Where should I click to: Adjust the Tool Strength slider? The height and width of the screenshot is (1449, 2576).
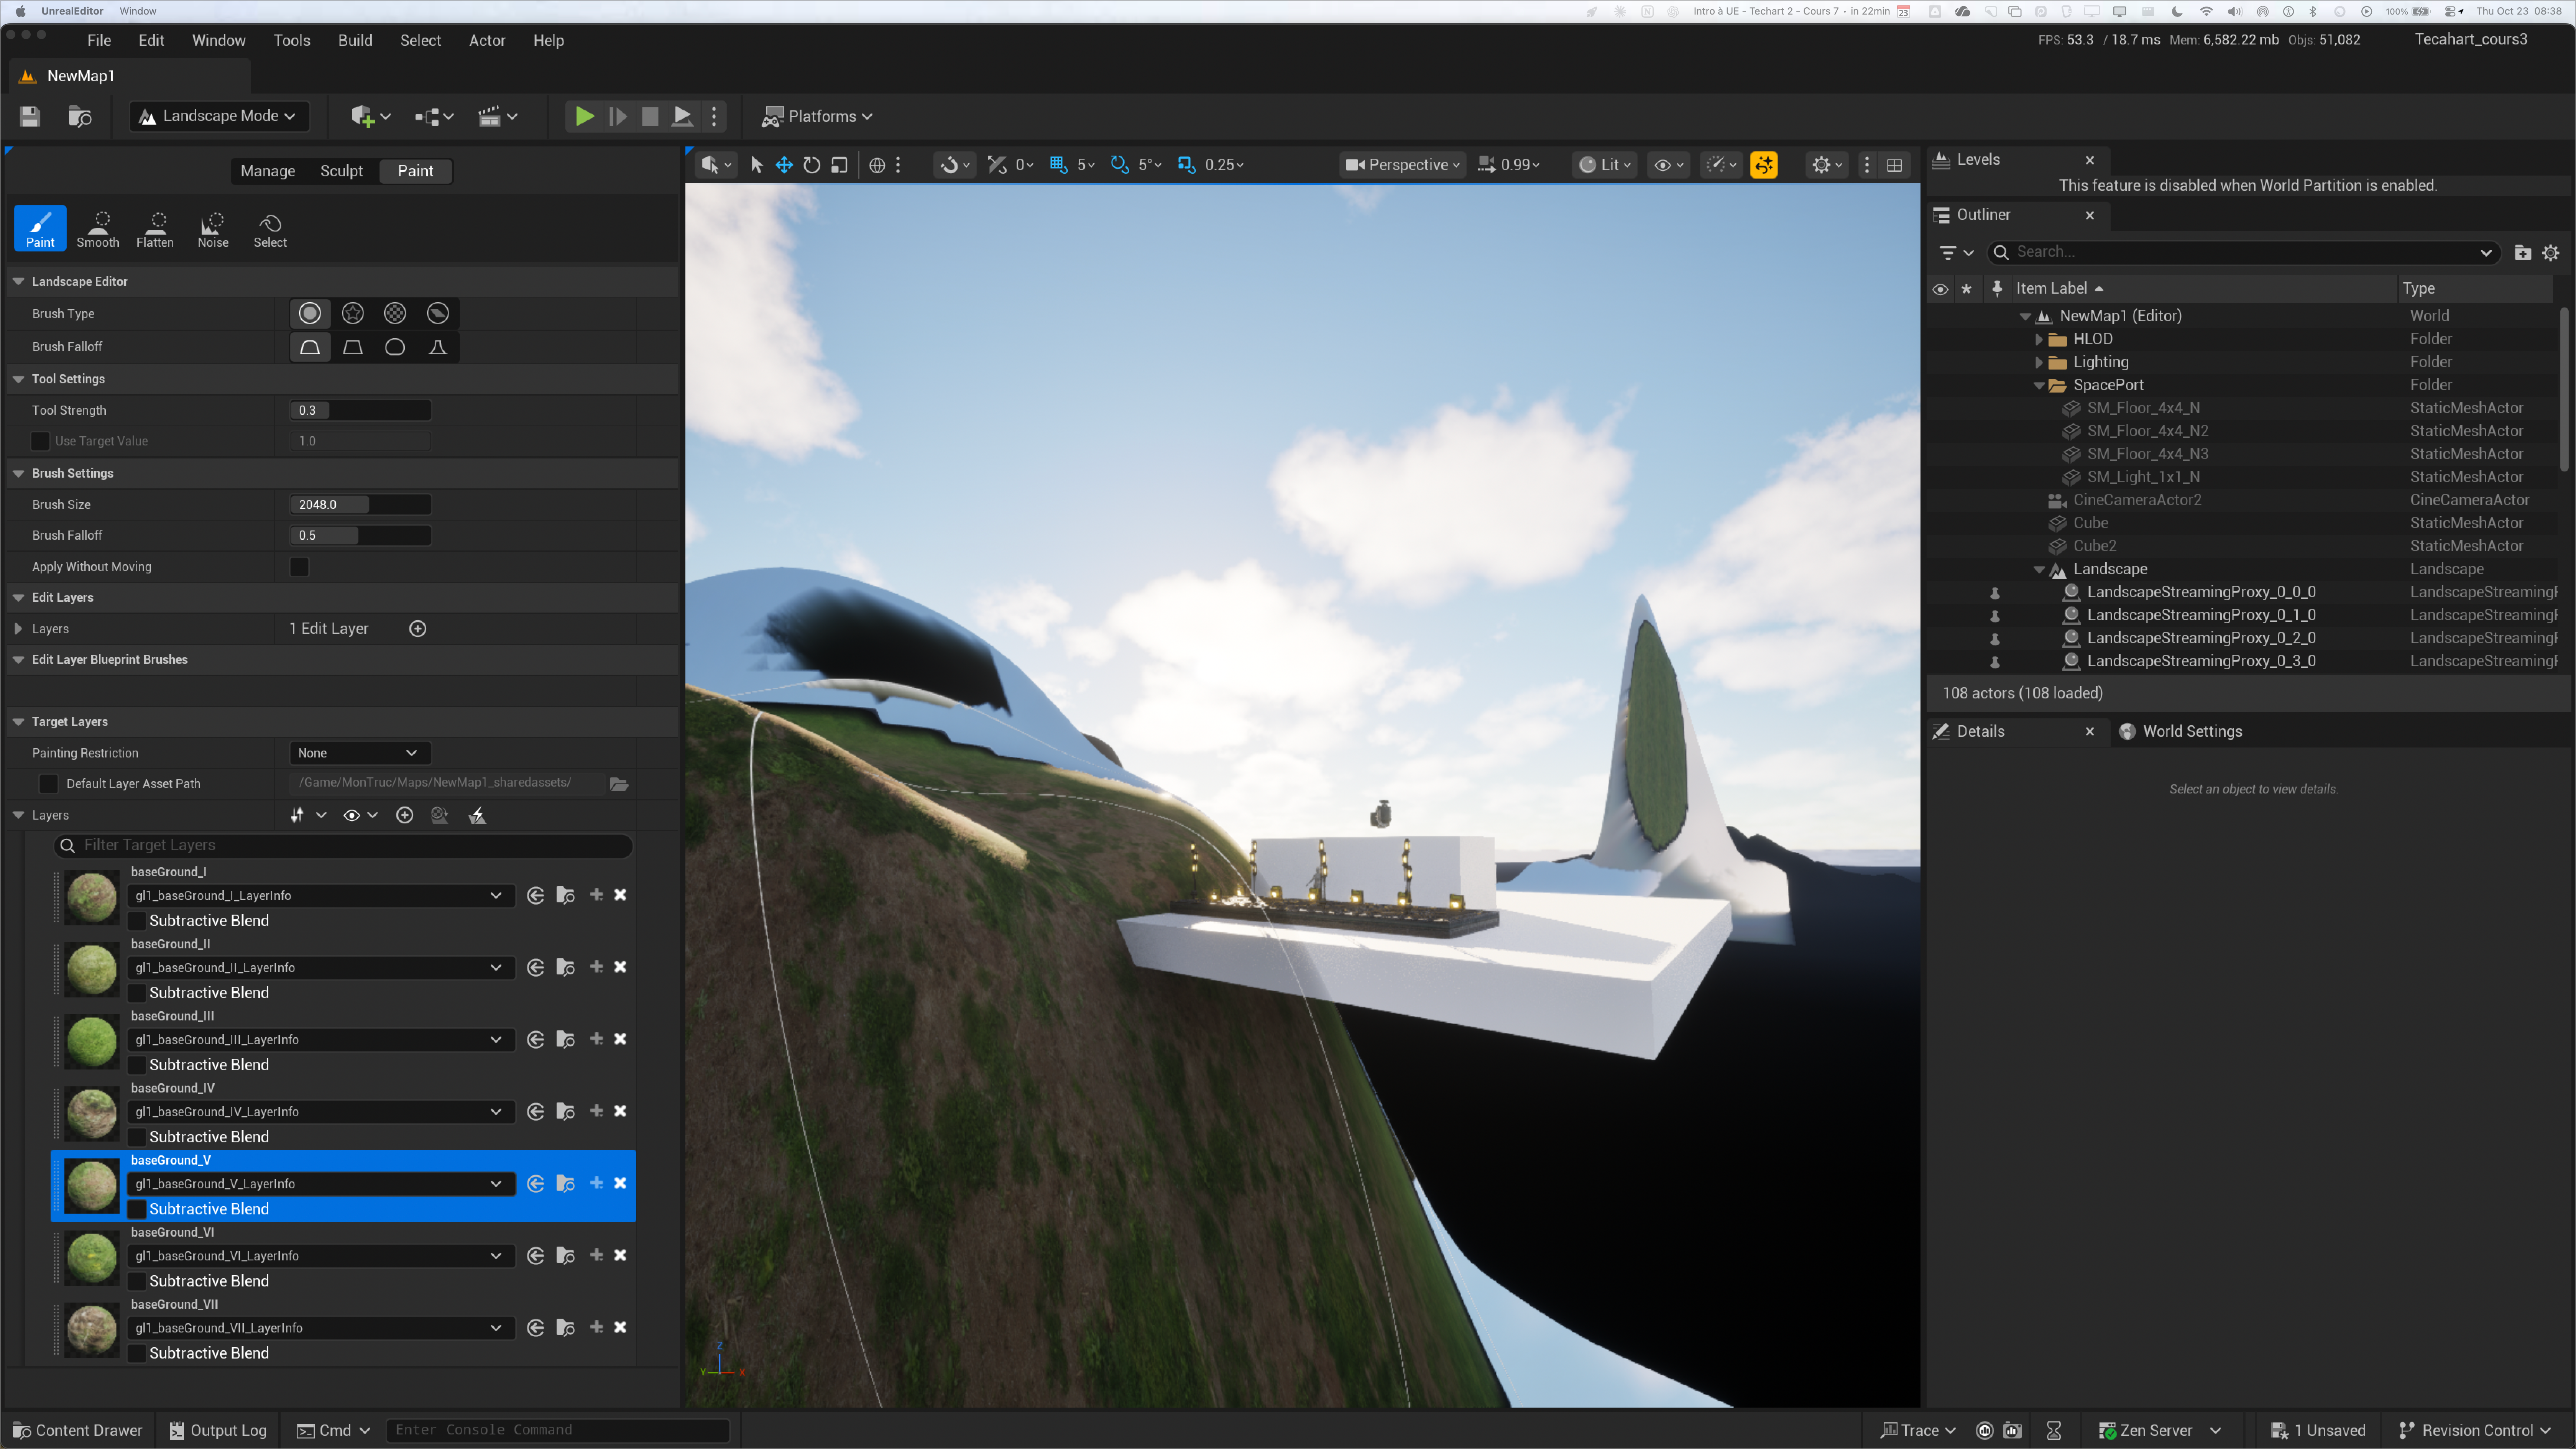[x=360, y=410]
